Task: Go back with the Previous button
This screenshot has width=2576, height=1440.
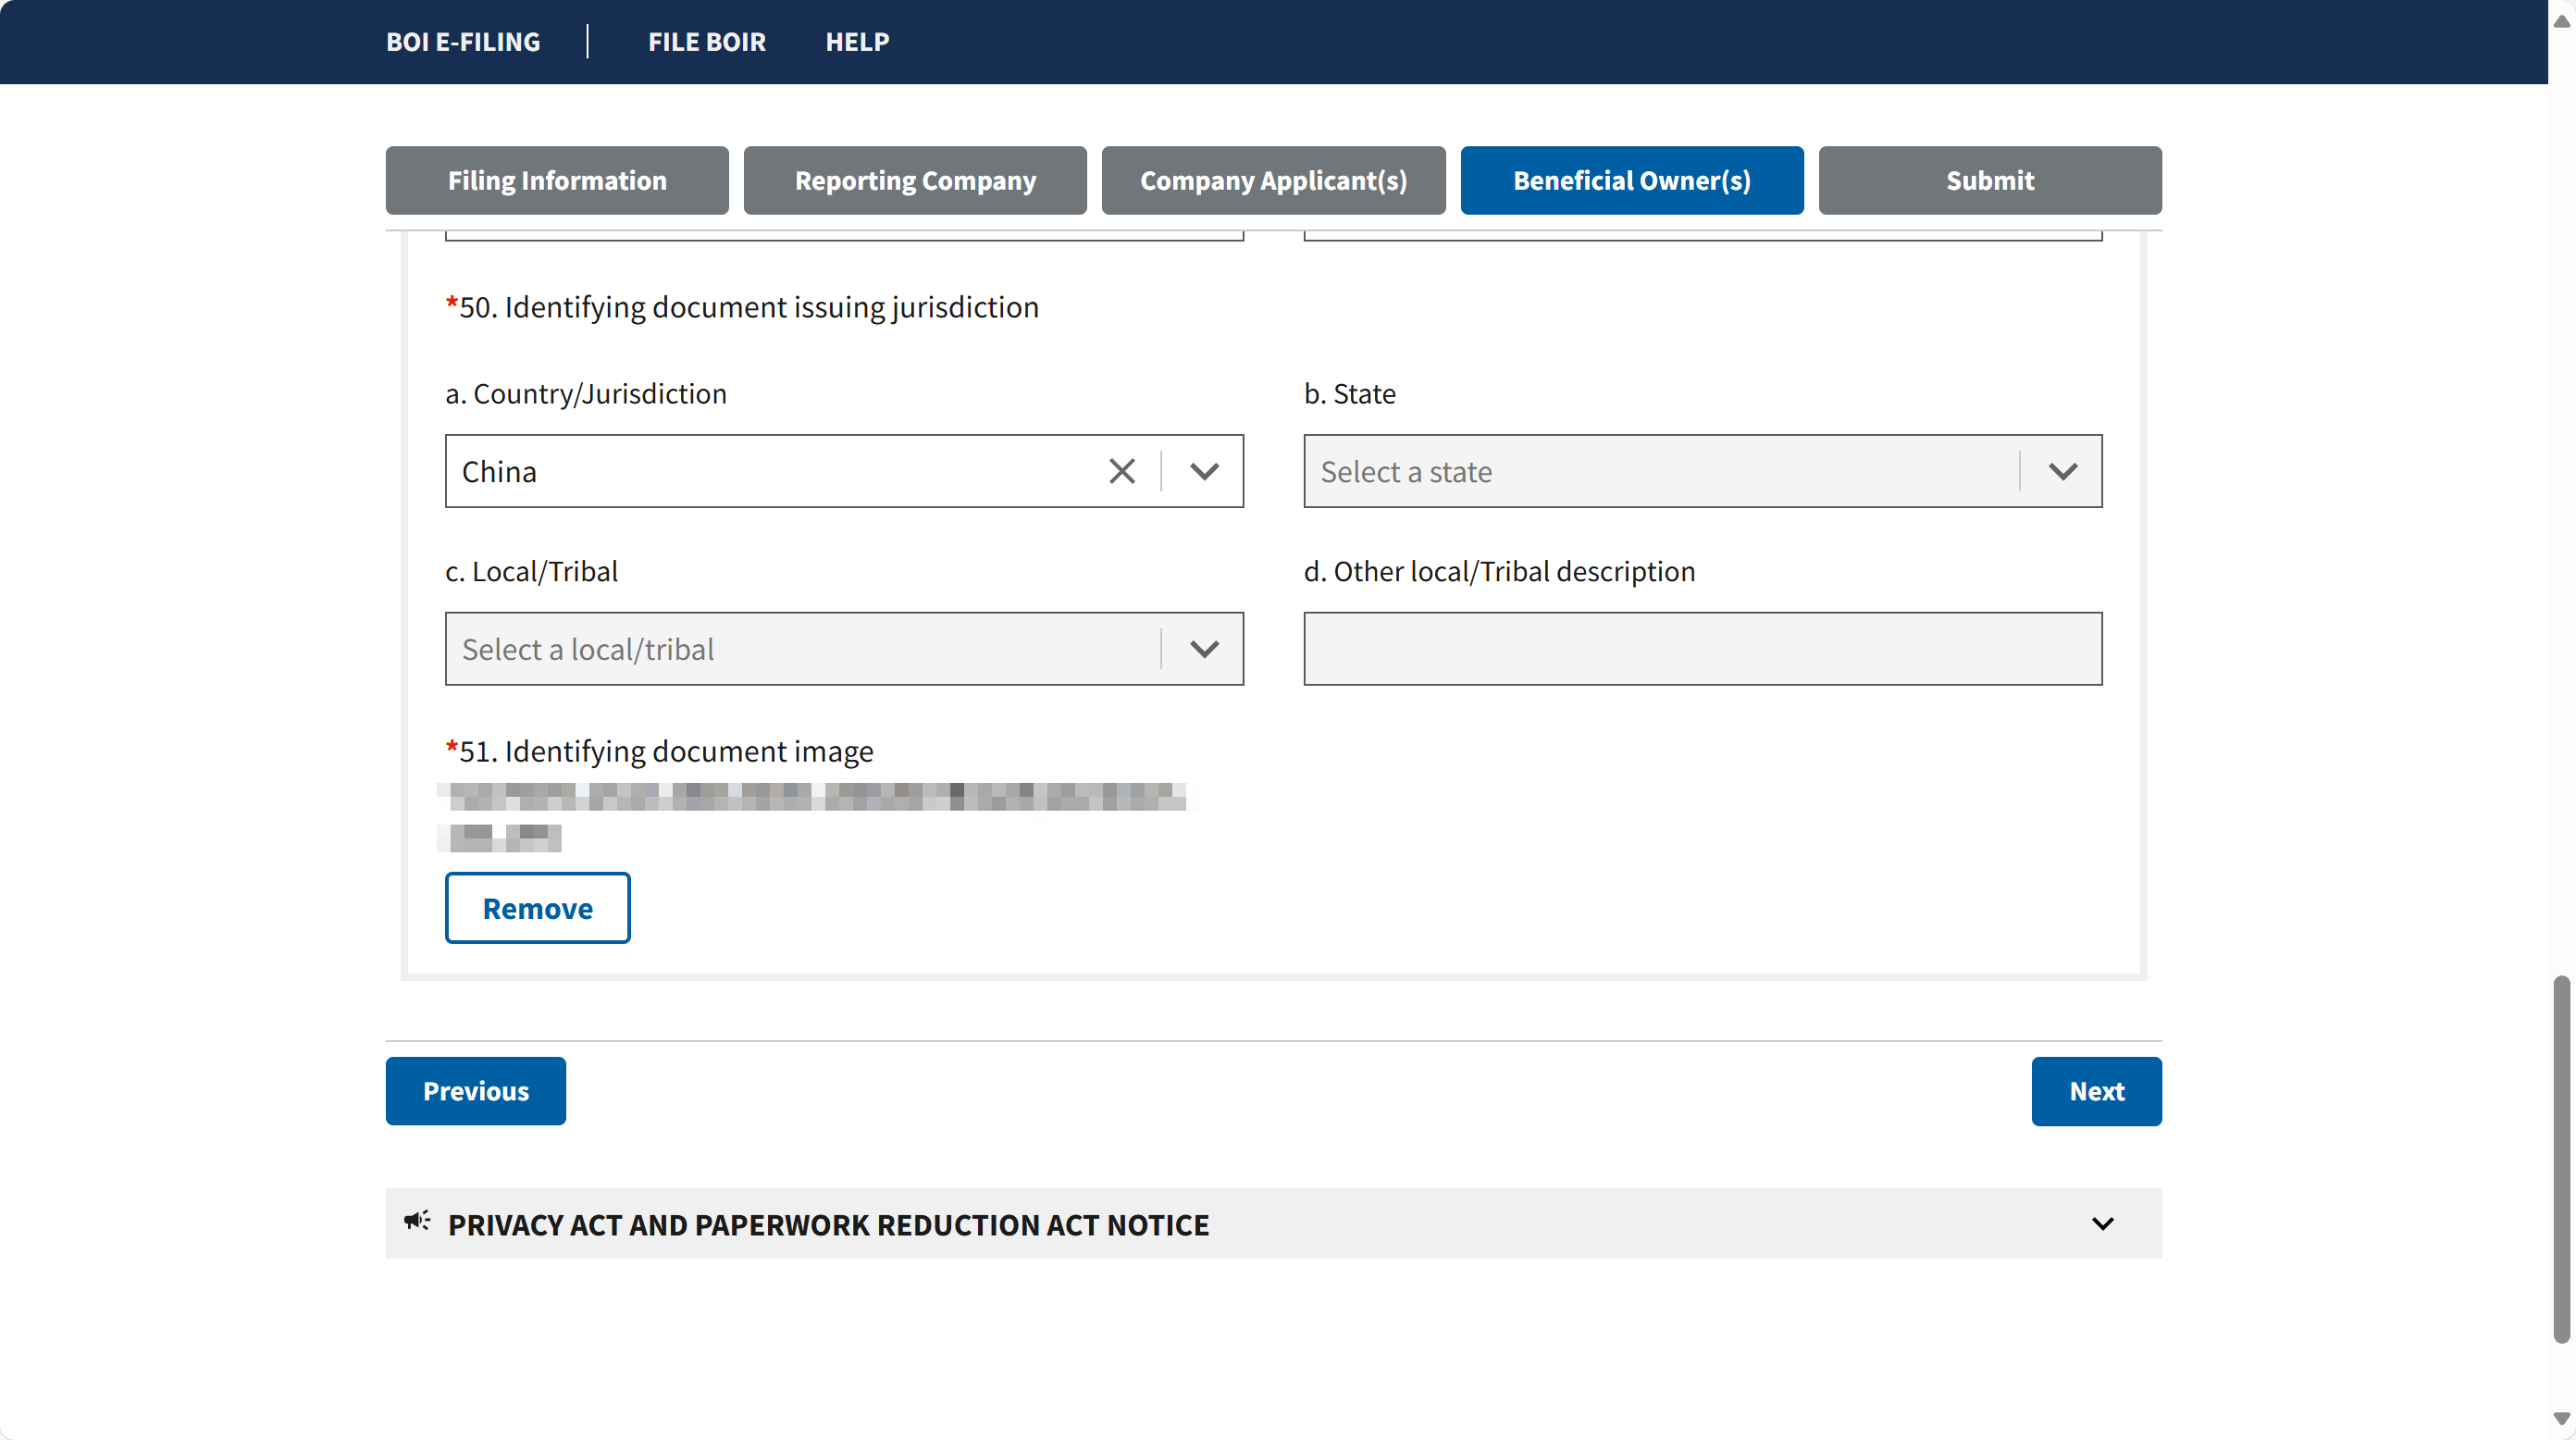Action: (476, 1091)
